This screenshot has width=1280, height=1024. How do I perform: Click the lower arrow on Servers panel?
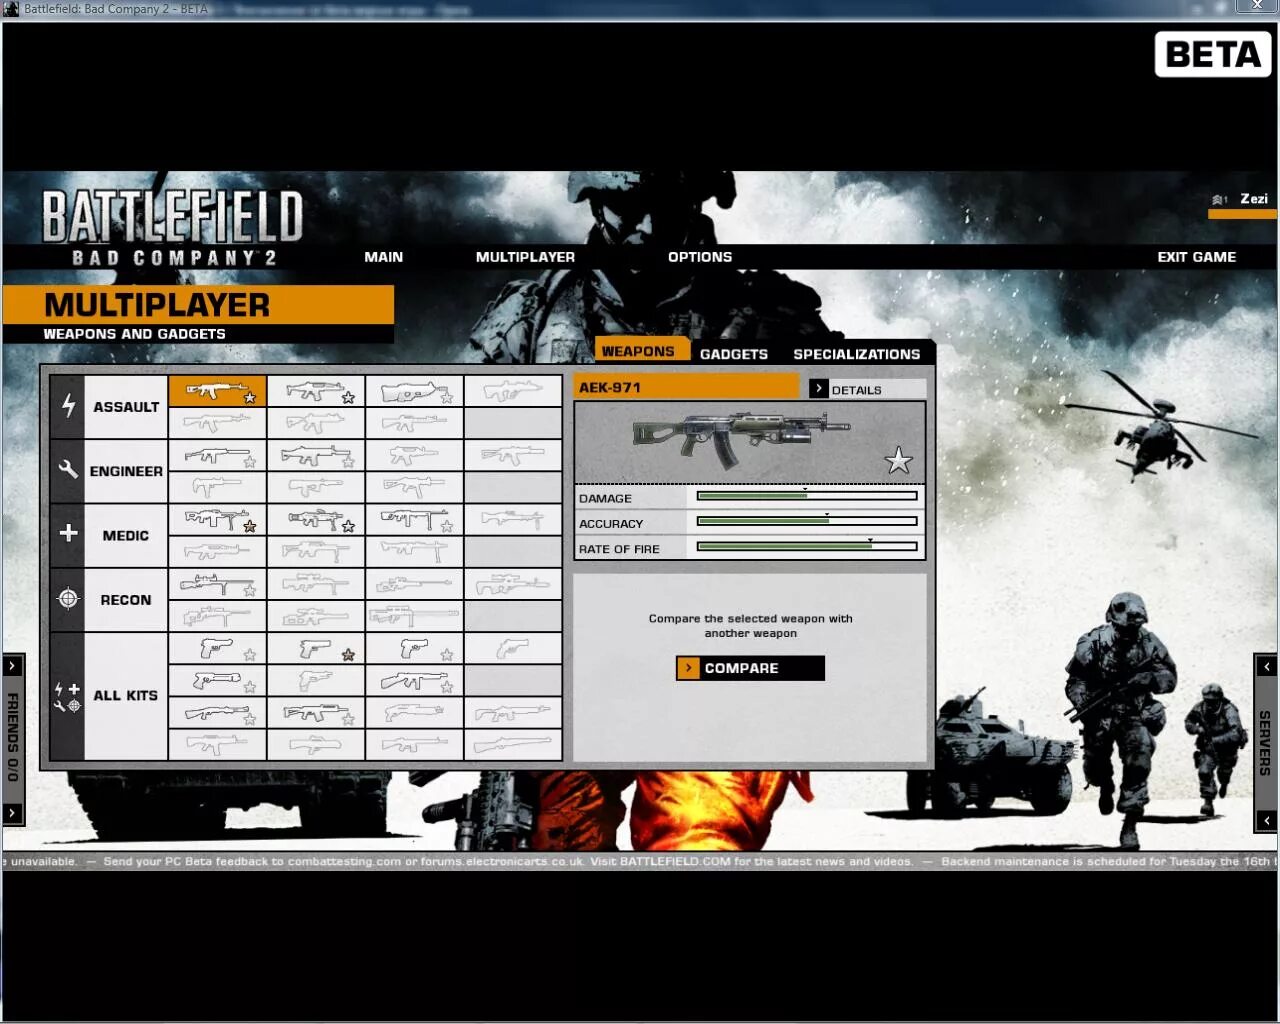point(1267,820)
